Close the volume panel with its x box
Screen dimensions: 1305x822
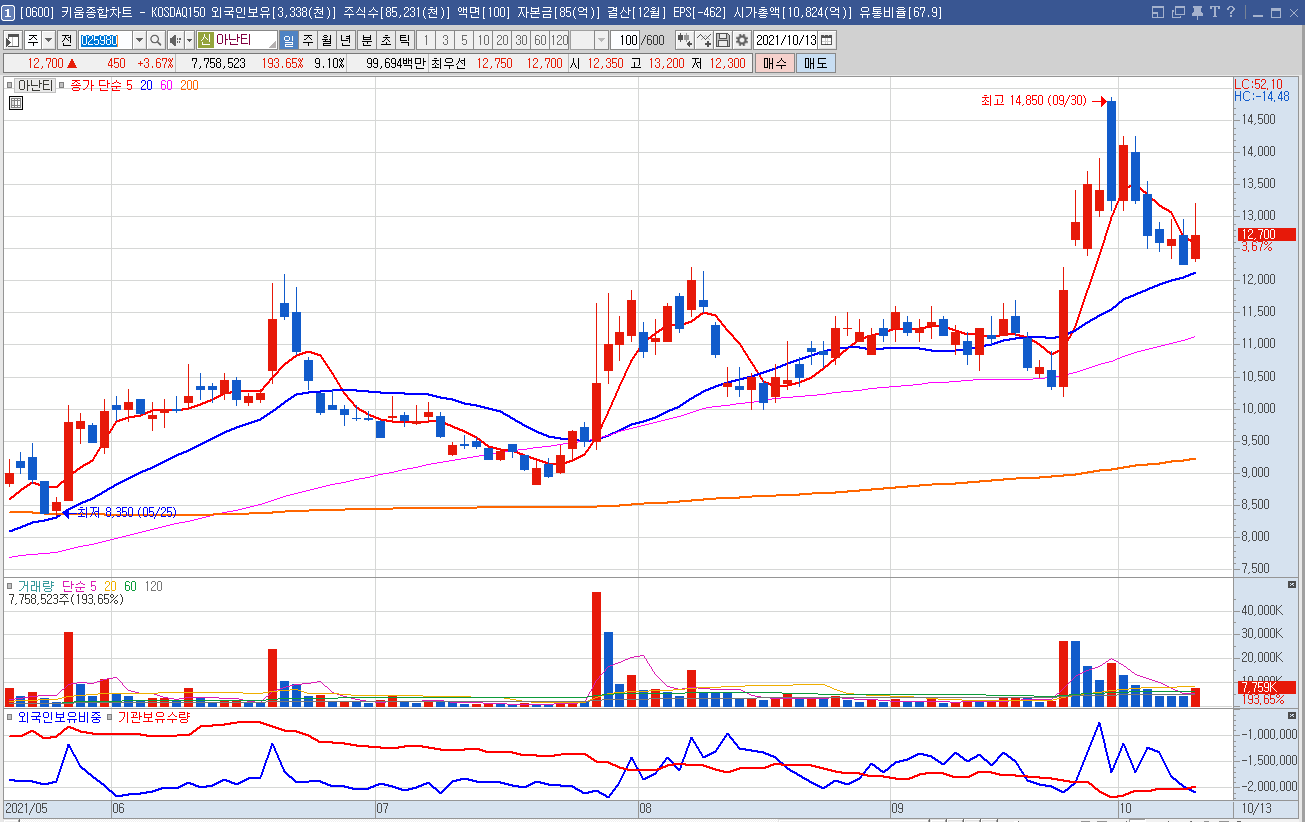click(x=1291, y=584)
